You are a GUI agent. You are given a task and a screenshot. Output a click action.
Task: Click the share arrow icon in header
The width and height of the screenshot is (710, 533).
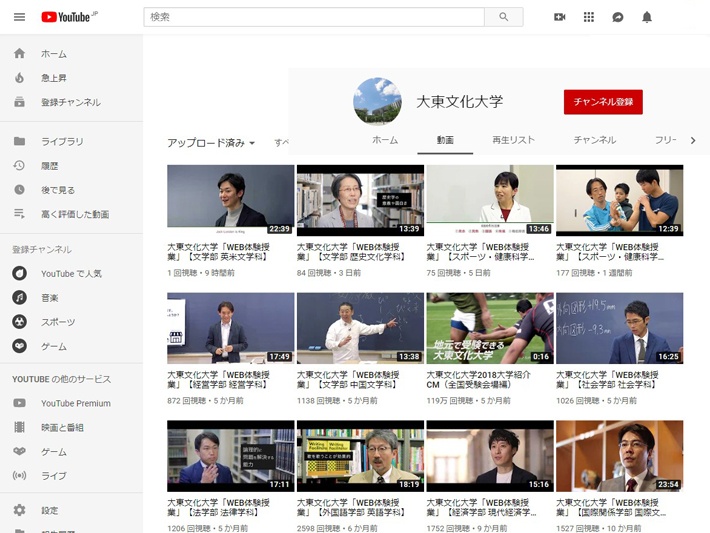tap(618, 17)
